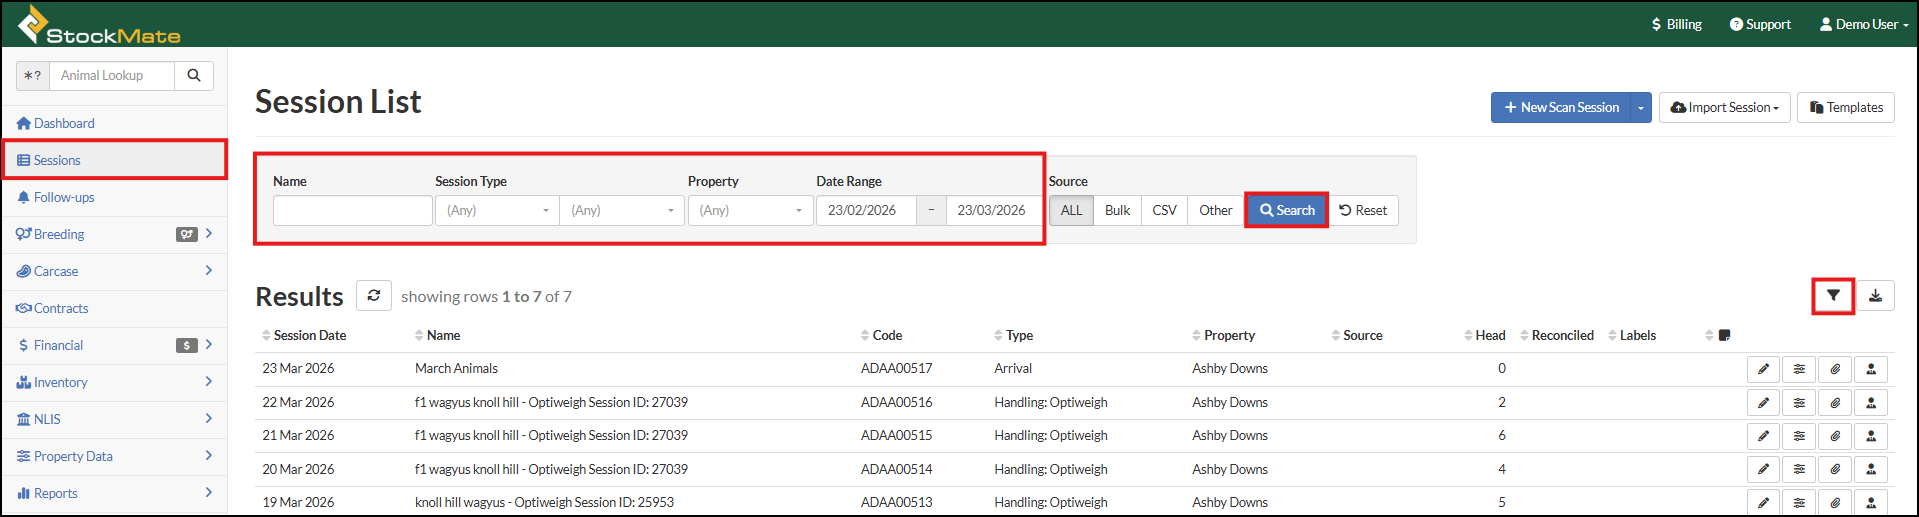The height and width of the screenshot is (517, 1919).
Task: Open paperclip attachments for March Animals row
Action: (x=1835, y=369)
